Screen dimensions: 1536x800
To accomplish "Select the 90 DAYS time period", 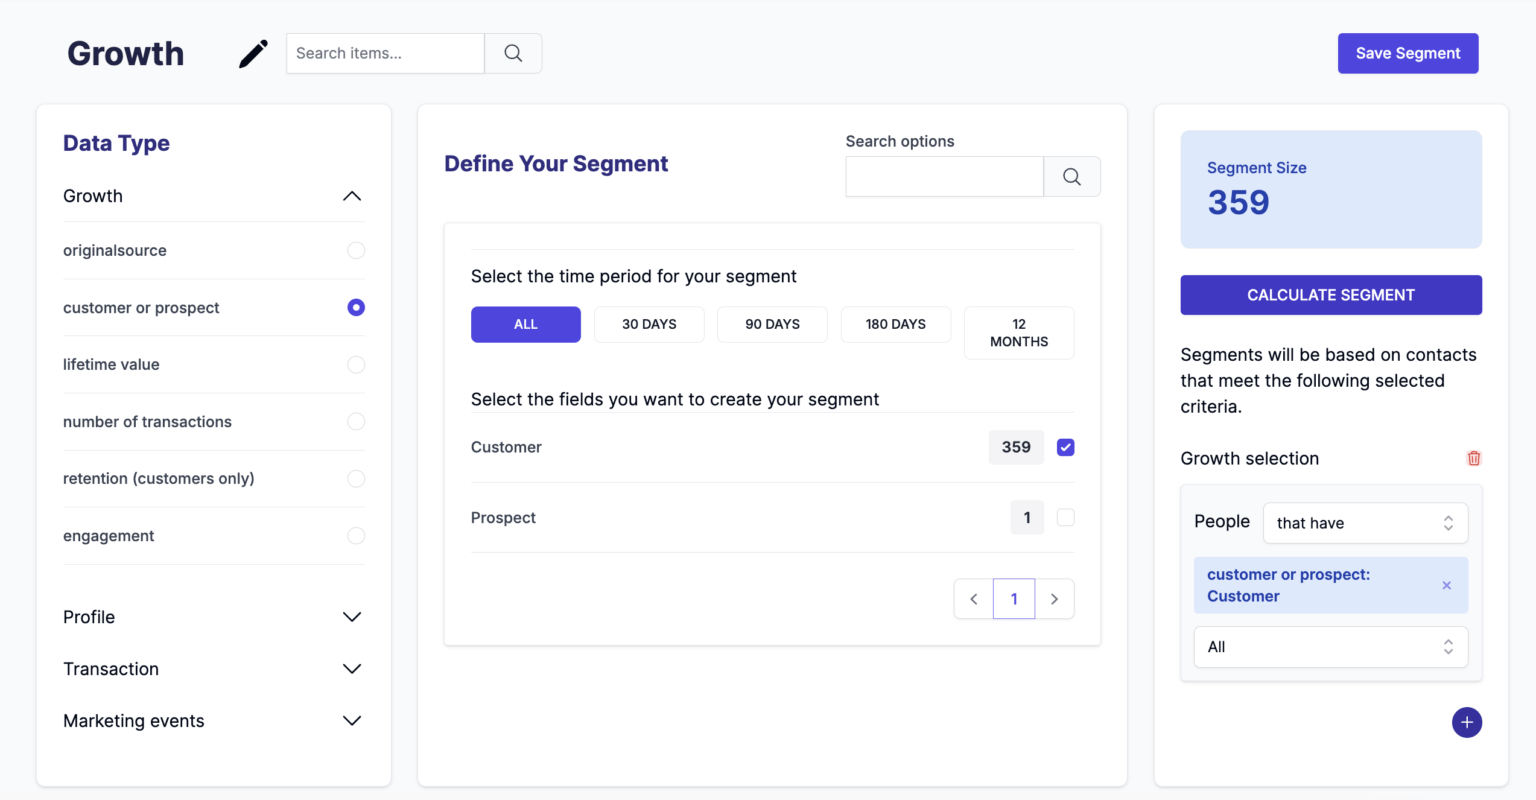I will click(772, 324).
